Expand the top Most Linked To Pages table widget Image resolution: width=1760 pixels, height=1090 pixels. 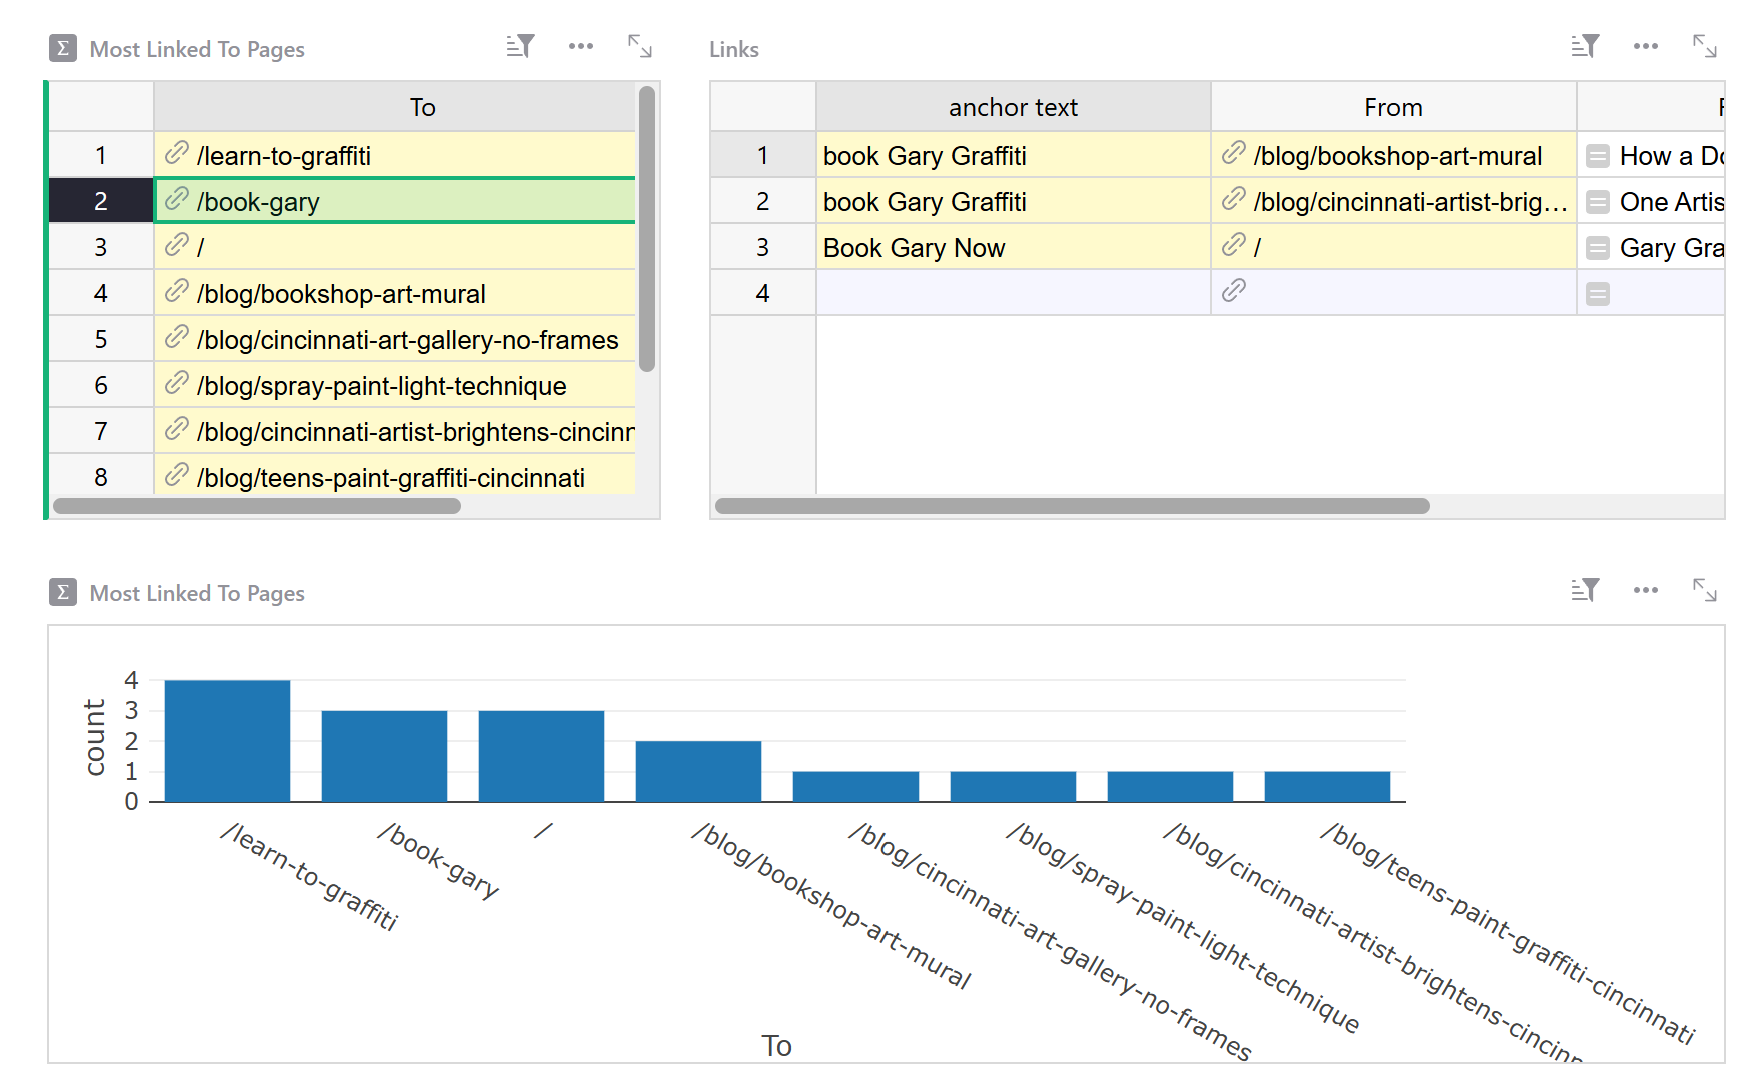click(640, 46)
